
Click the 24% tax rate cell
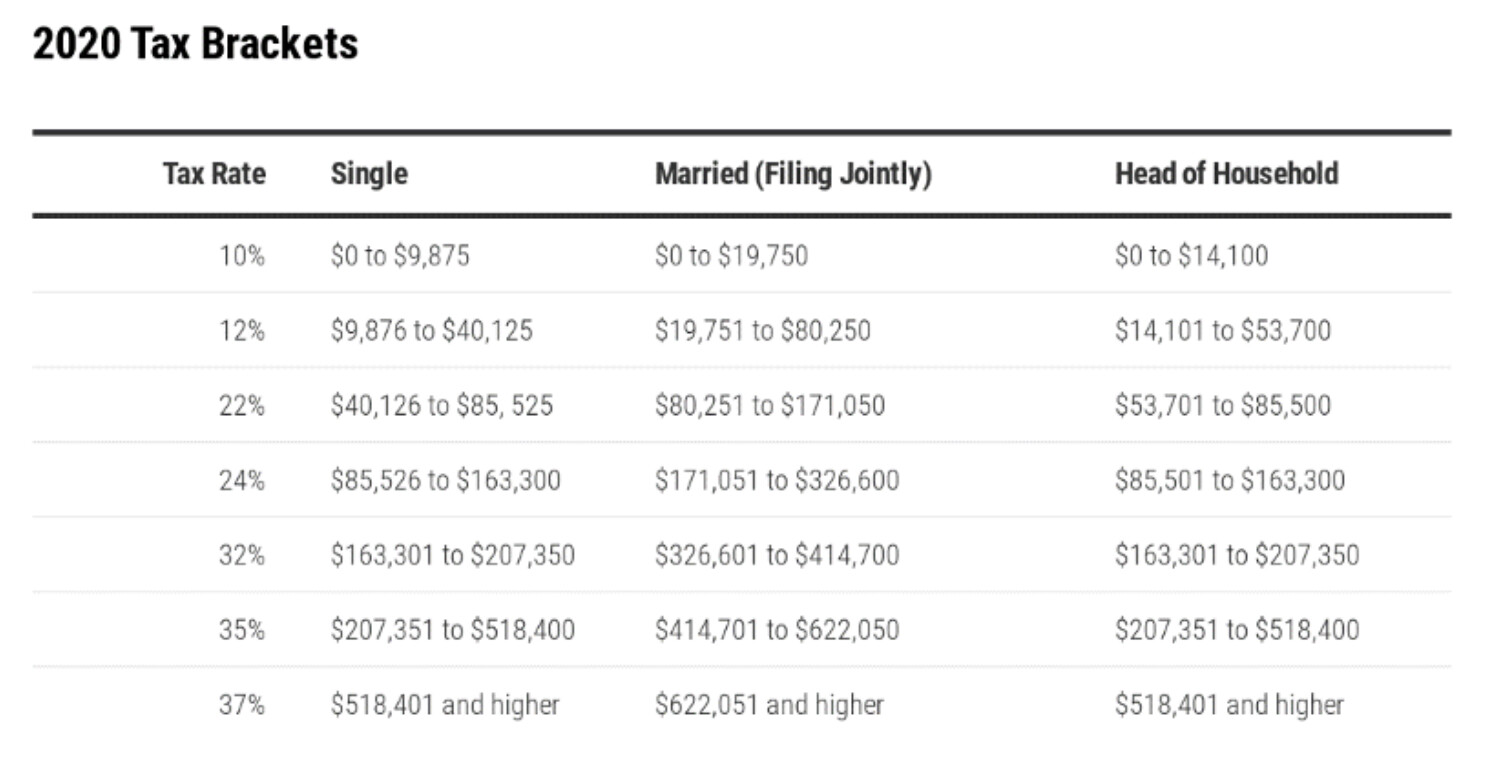point(242,481)
